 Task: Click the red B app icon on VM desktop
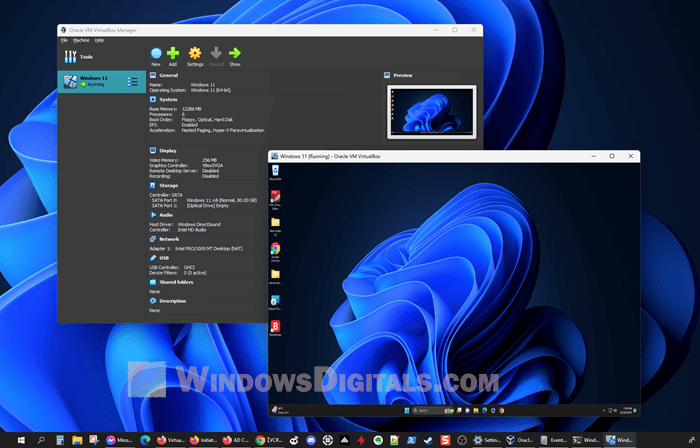tap(275, 328)
